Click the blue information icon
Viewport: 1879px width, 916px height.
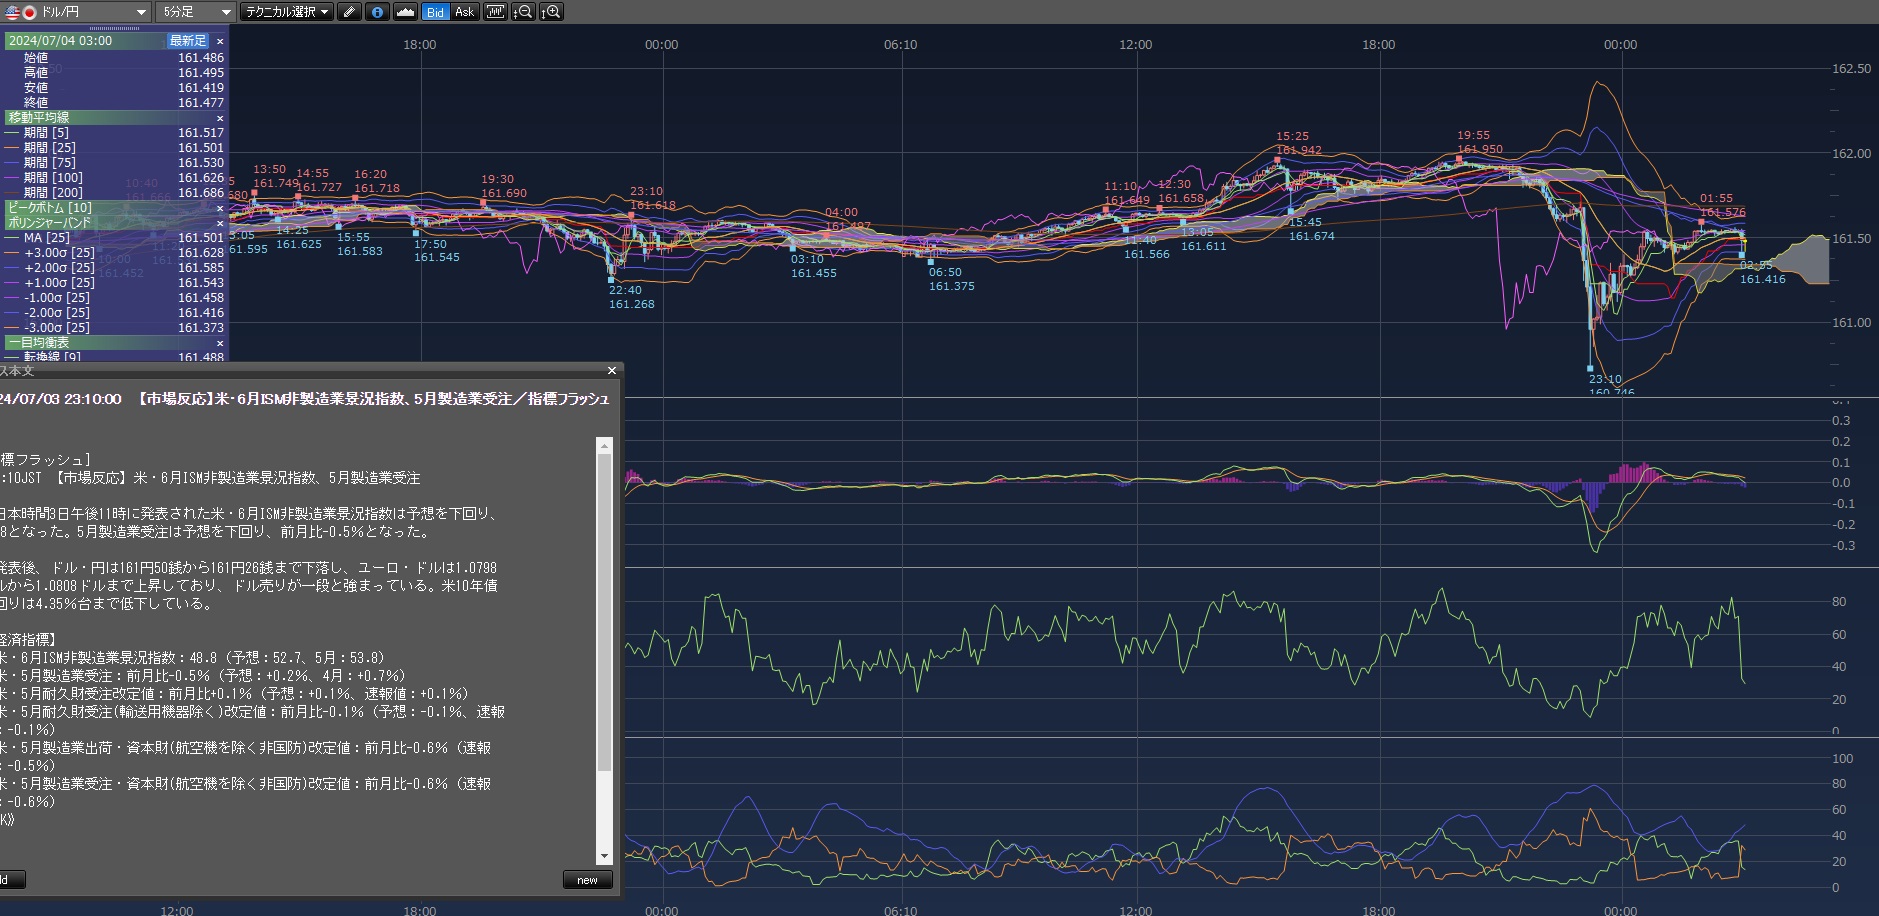pos(377,12)
